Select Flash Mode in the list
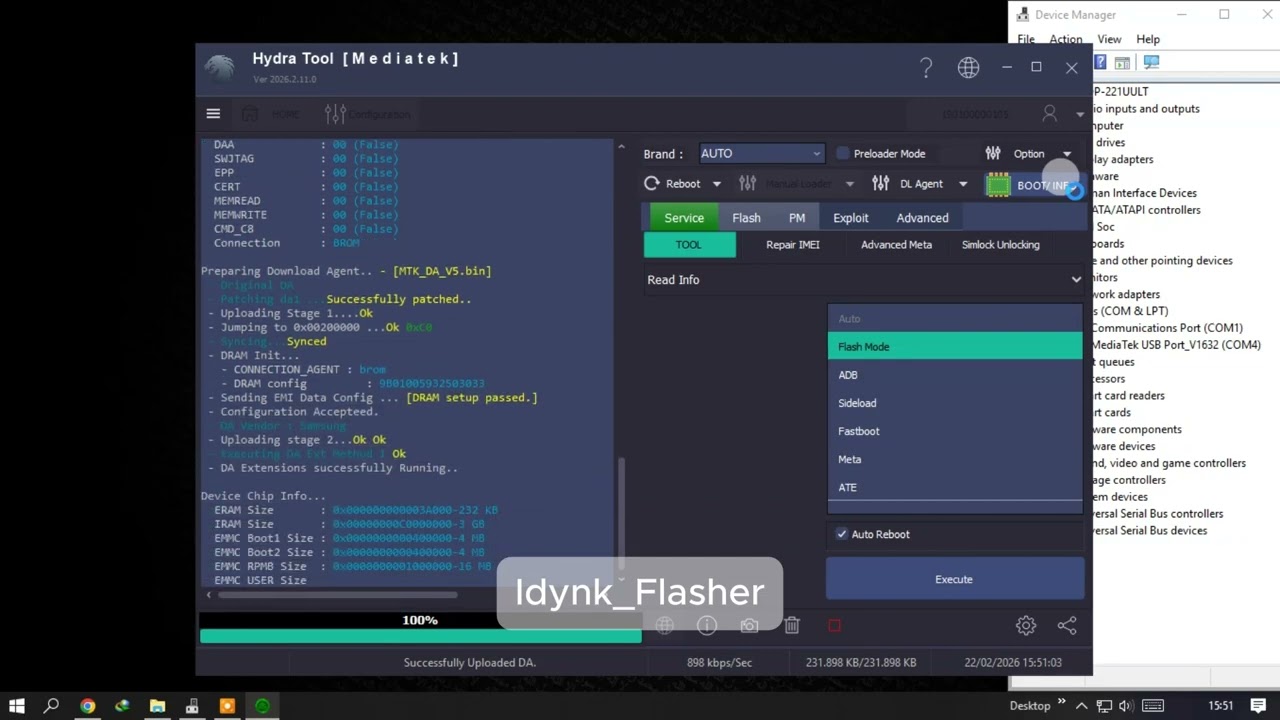Screen dimensions: 1280x720 [x=955, y=347]
